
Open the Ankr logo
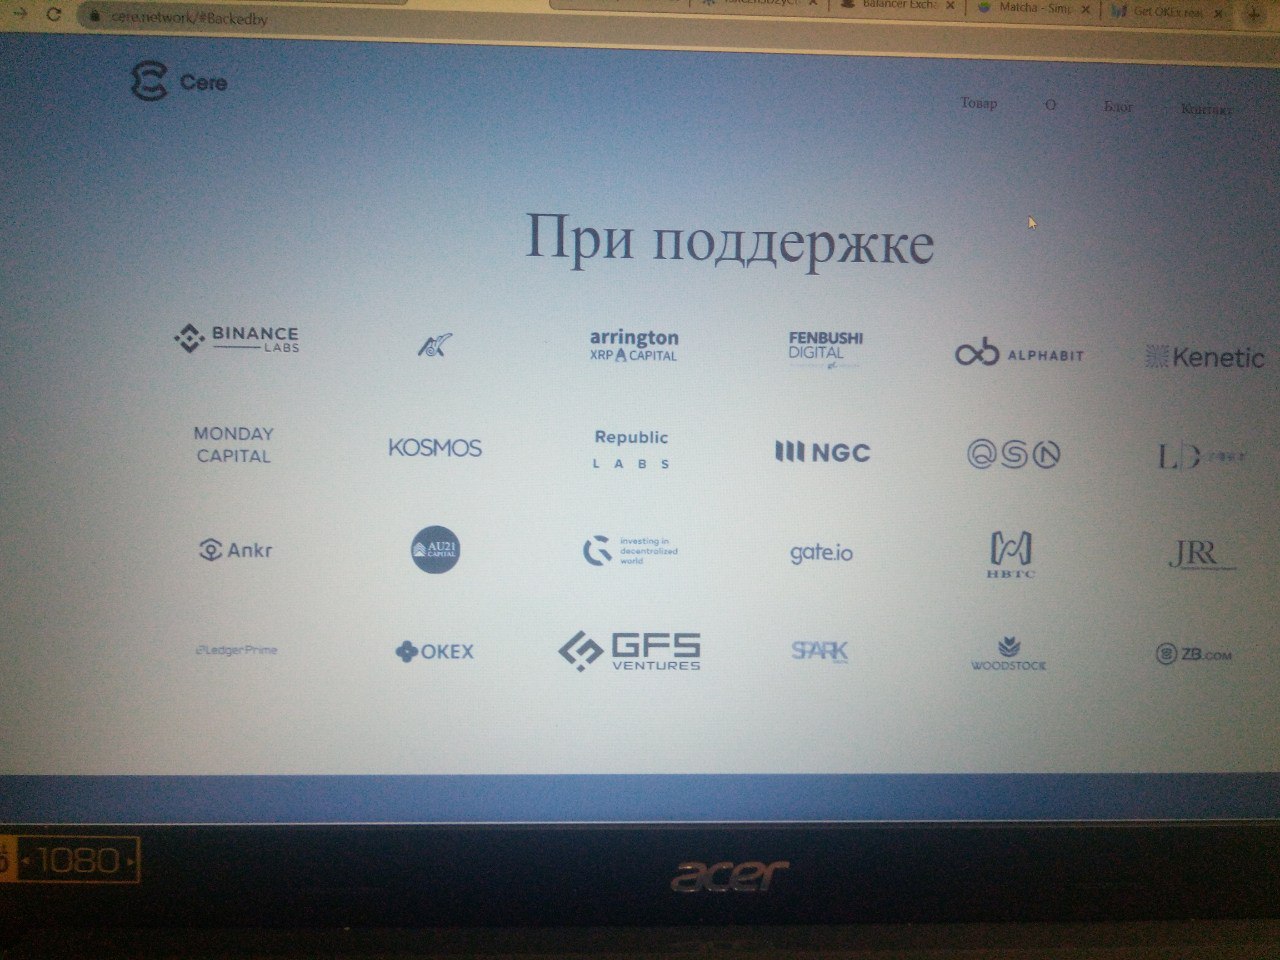236,550
